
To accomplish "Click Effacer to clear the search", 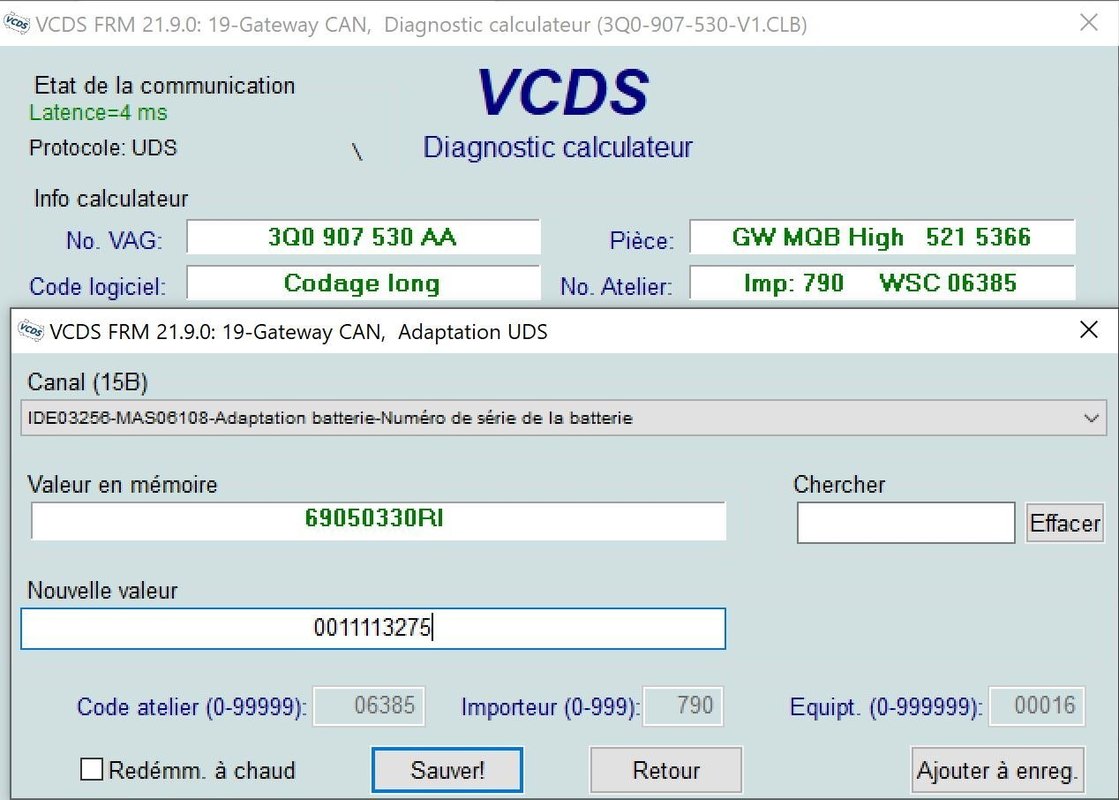I will (1064, 523).
